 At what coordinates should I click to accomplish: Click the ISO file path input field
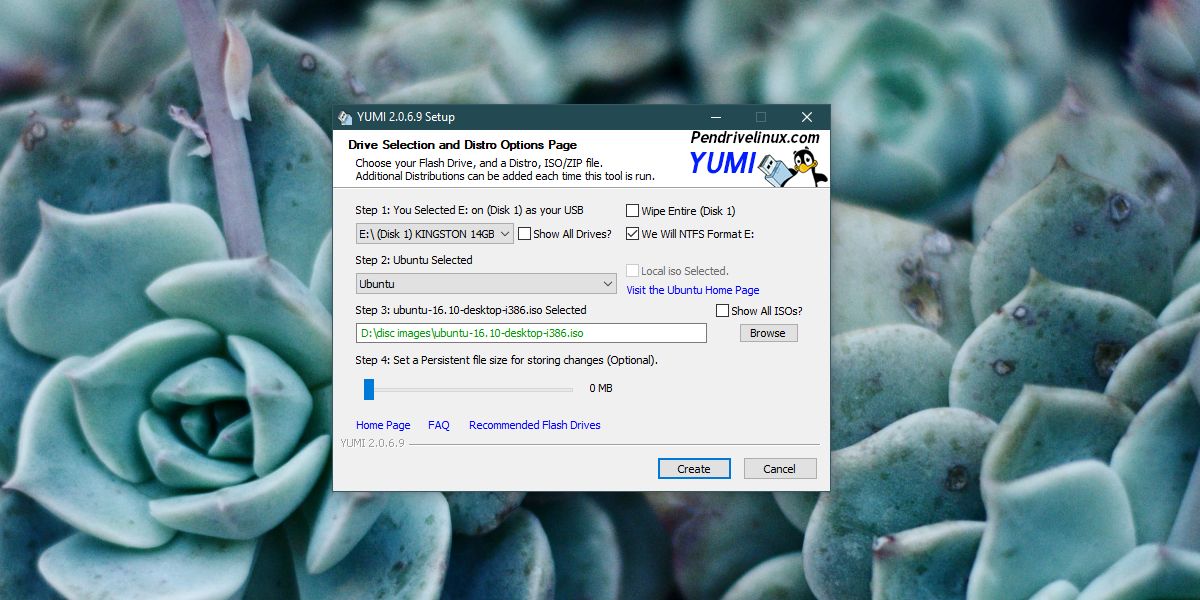point(531,333)
